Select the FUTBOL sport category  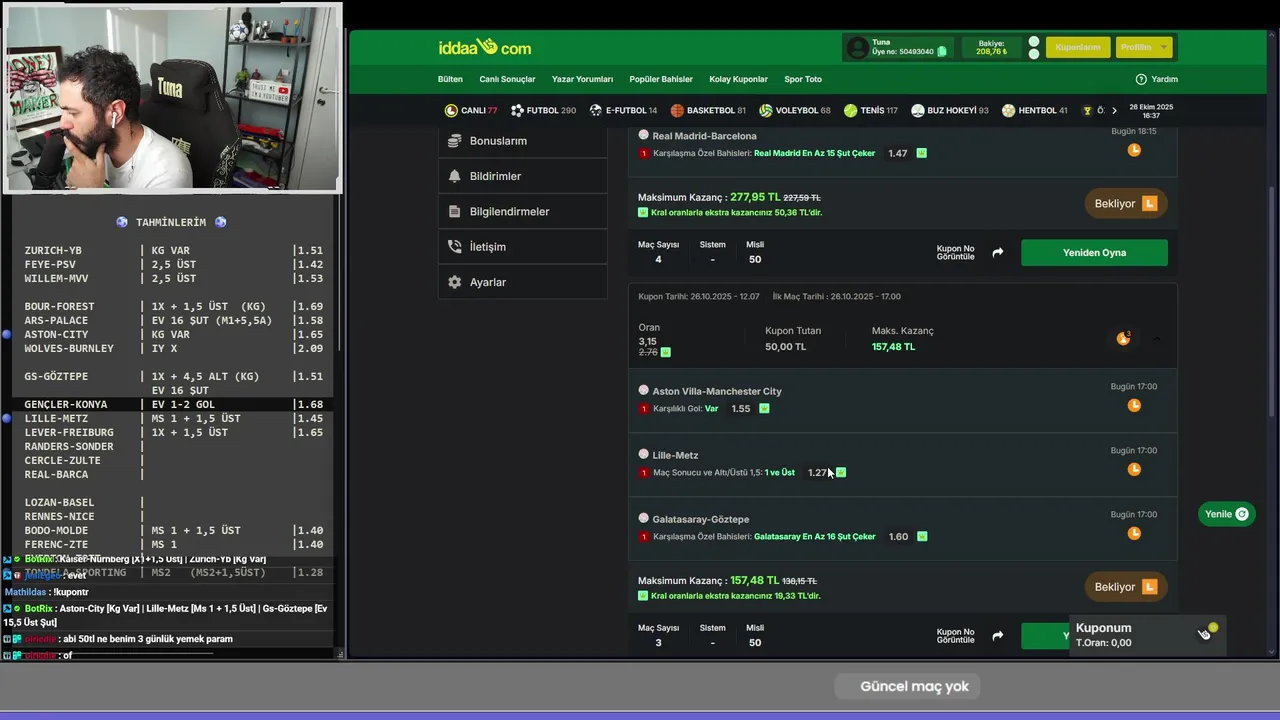point(543,110)
